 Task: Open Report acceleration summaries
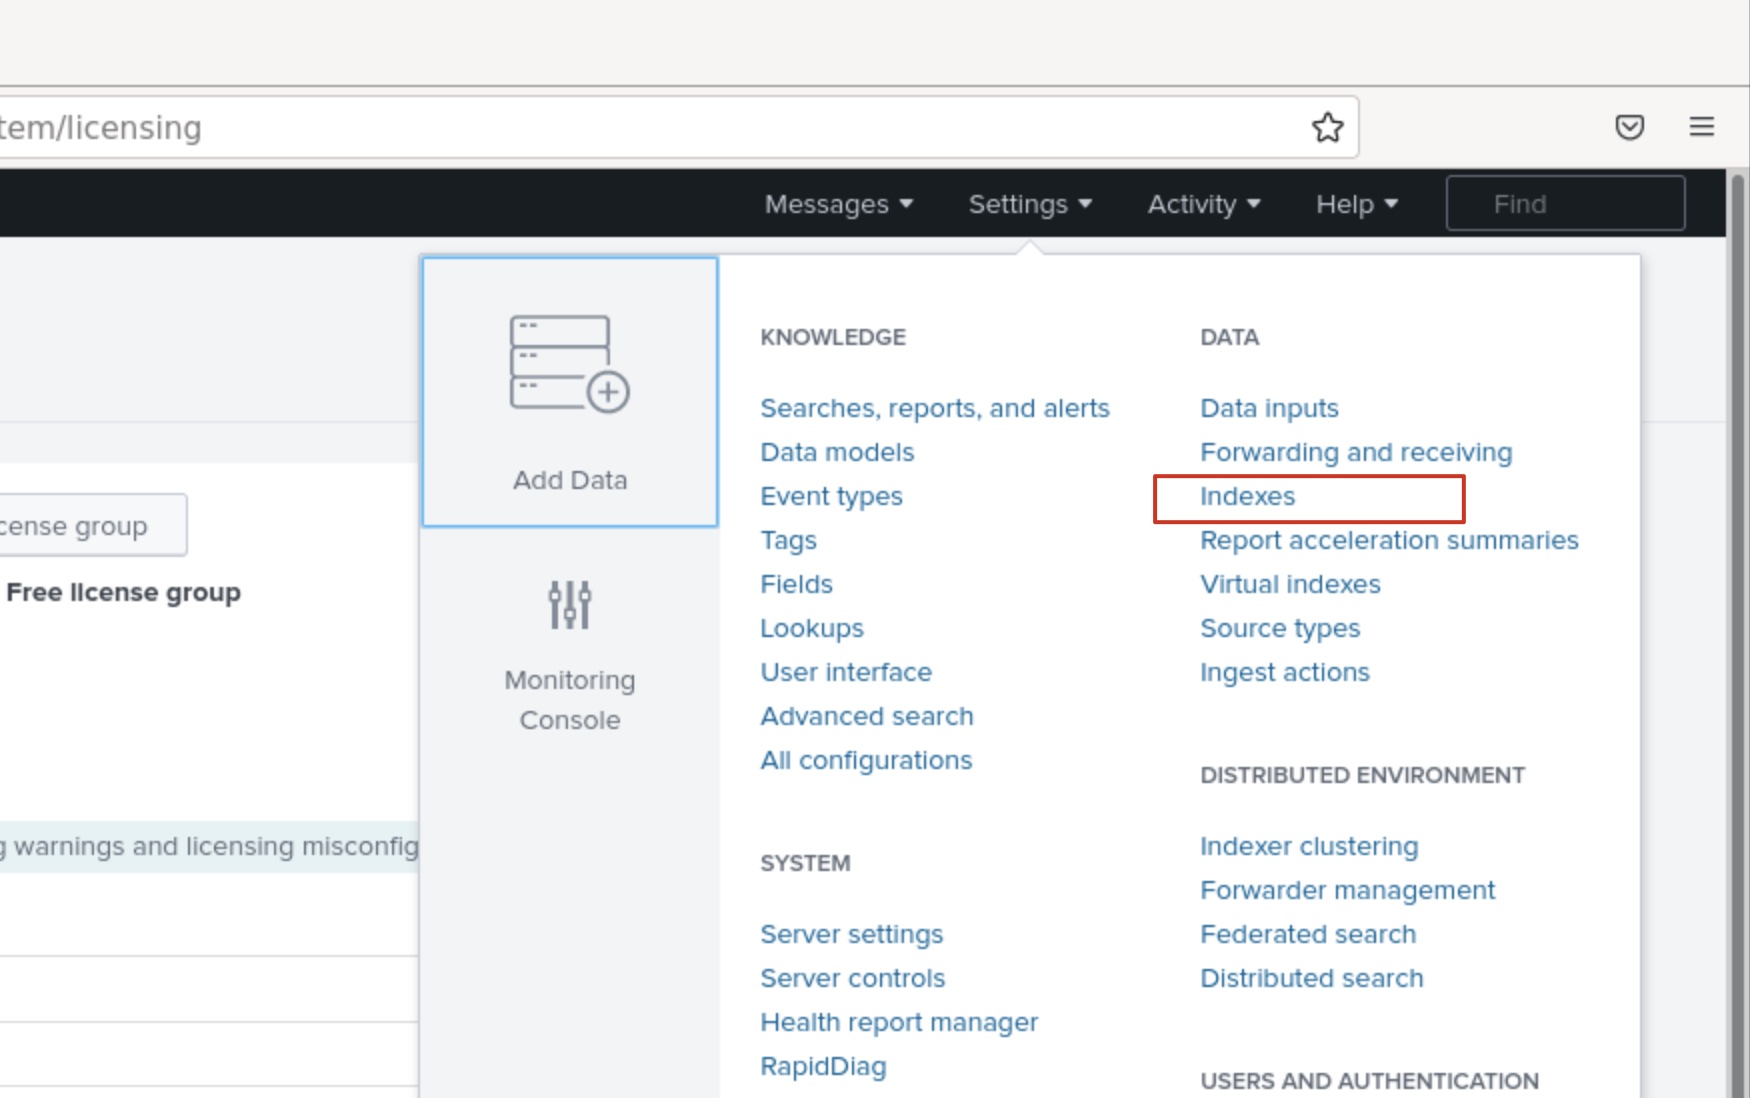[x=1389, y=540]
